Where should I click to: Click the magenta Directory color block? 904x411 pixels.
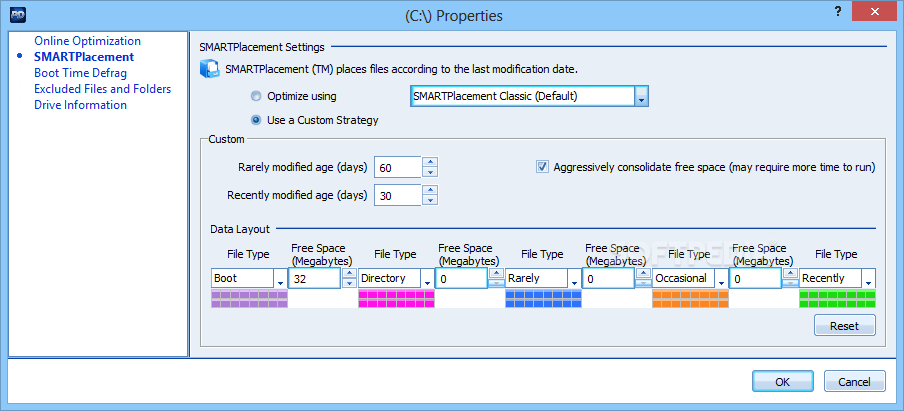[x=396, y=299]
